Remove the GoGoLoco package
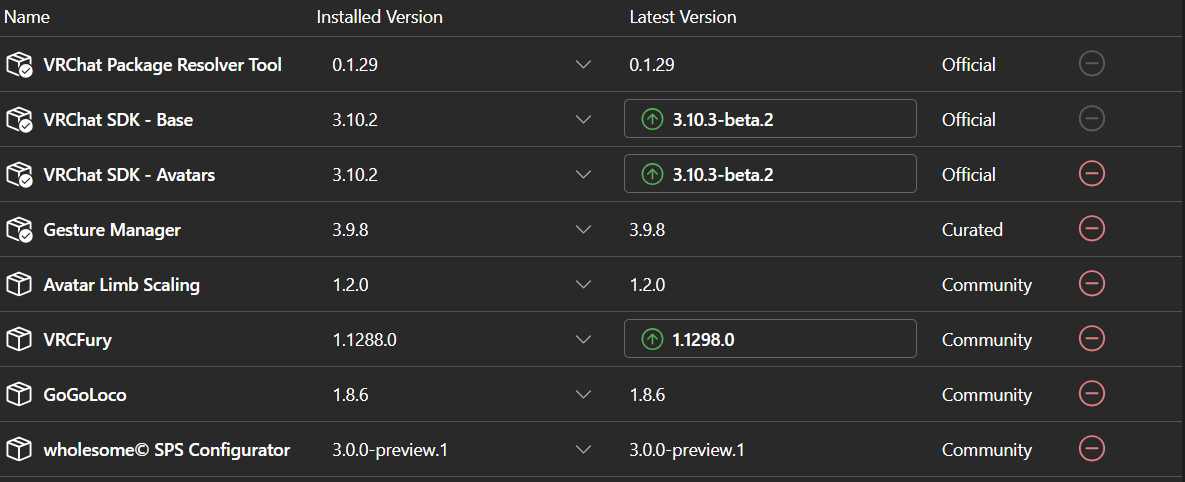This screenshot has width=1185, height=482. click(1092, 394)
